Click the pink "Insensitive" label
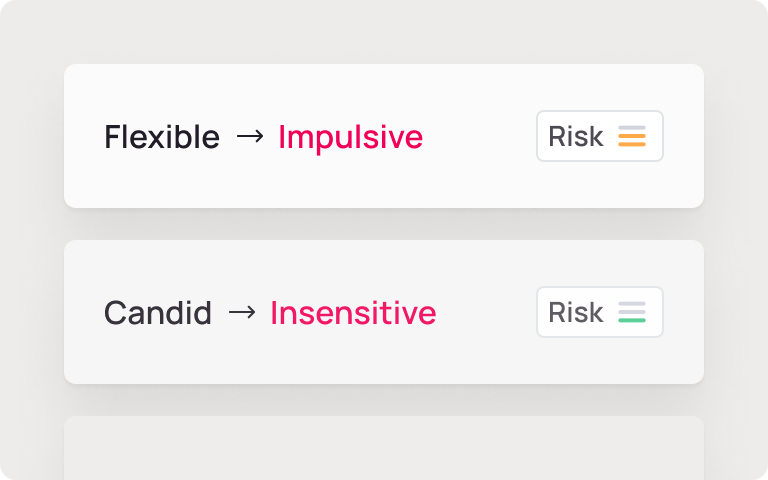This screenshot has width=768, height=480. point(353,313)
